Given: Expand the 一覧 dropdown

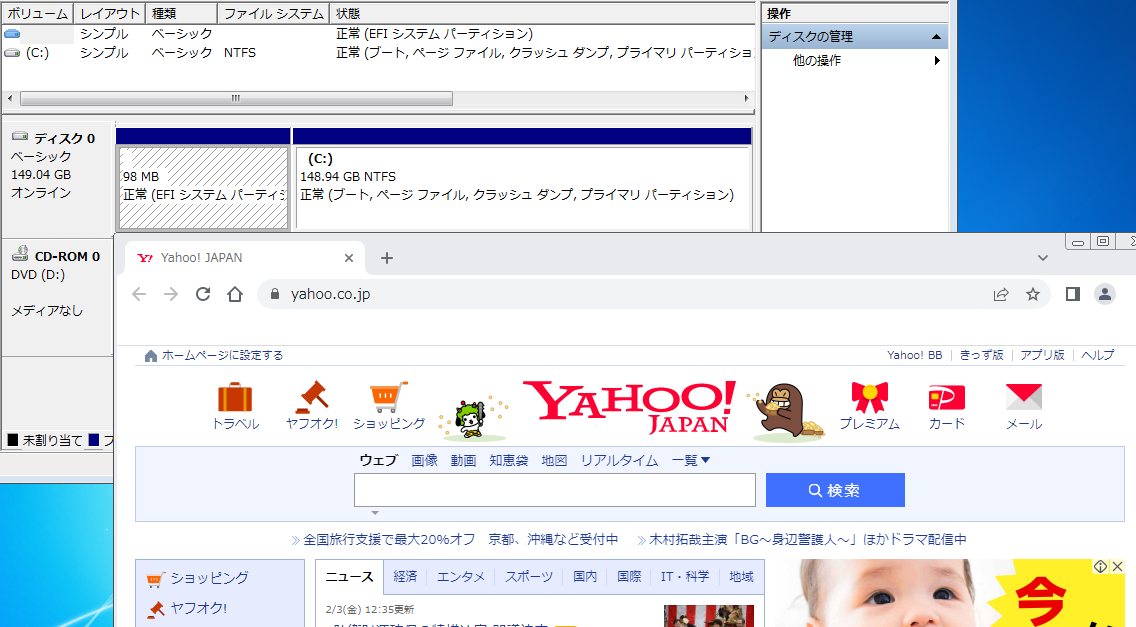Looking at the screenshot, I should [x=690, y=460].
